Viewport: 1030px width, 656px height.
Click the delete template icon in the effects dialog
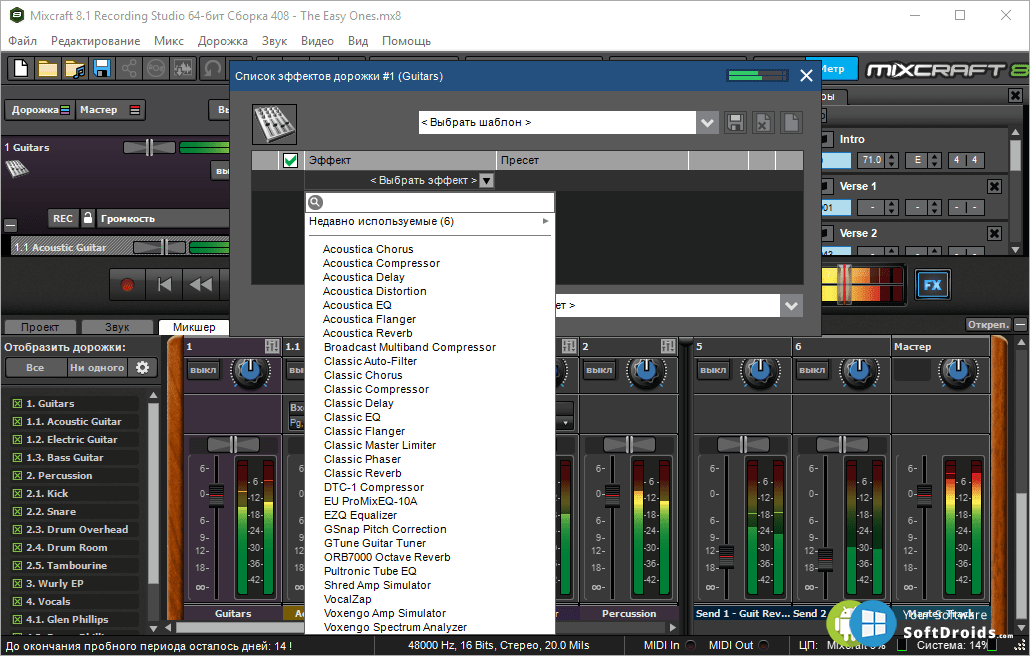(763, 122)
